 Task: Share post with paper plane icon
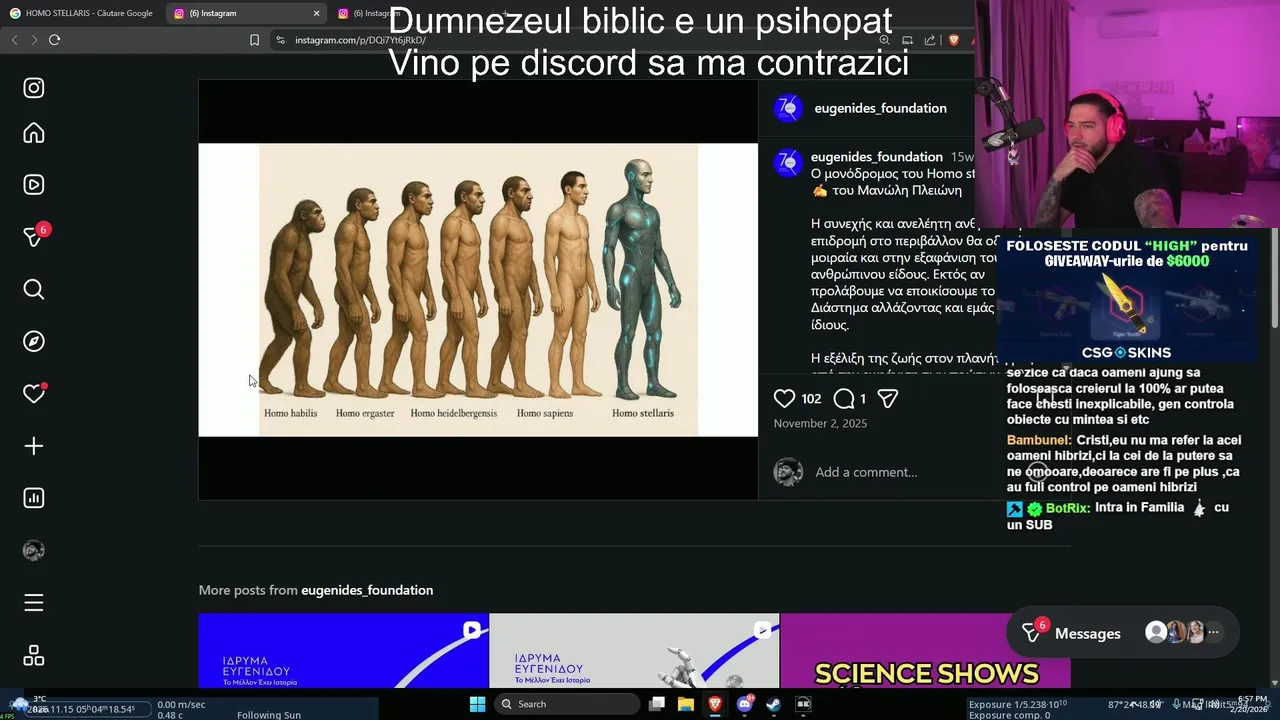coord(887,399)
